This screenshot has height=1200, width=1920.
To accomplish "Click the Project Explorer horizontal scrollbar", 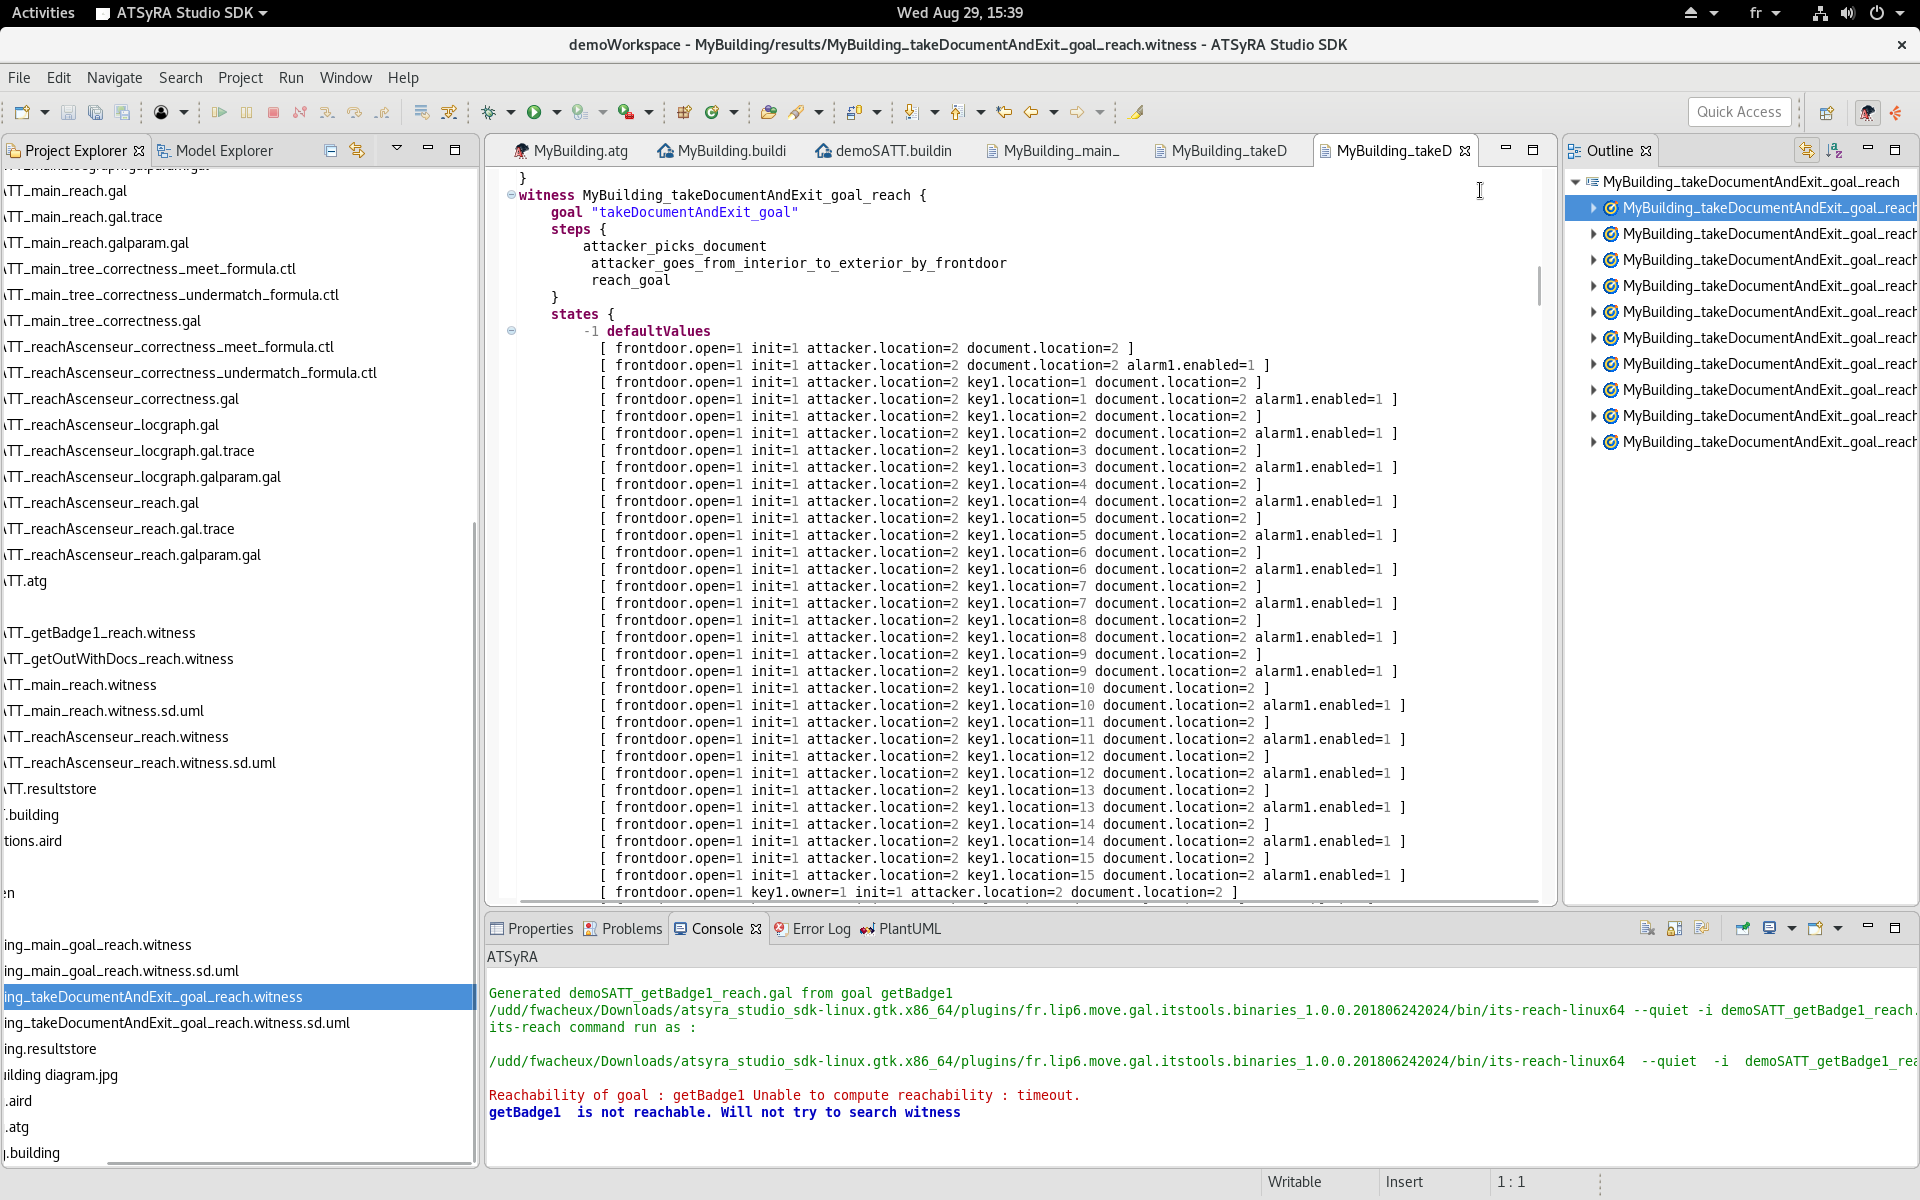I will pyautogui.click(x=289, y=1164).
